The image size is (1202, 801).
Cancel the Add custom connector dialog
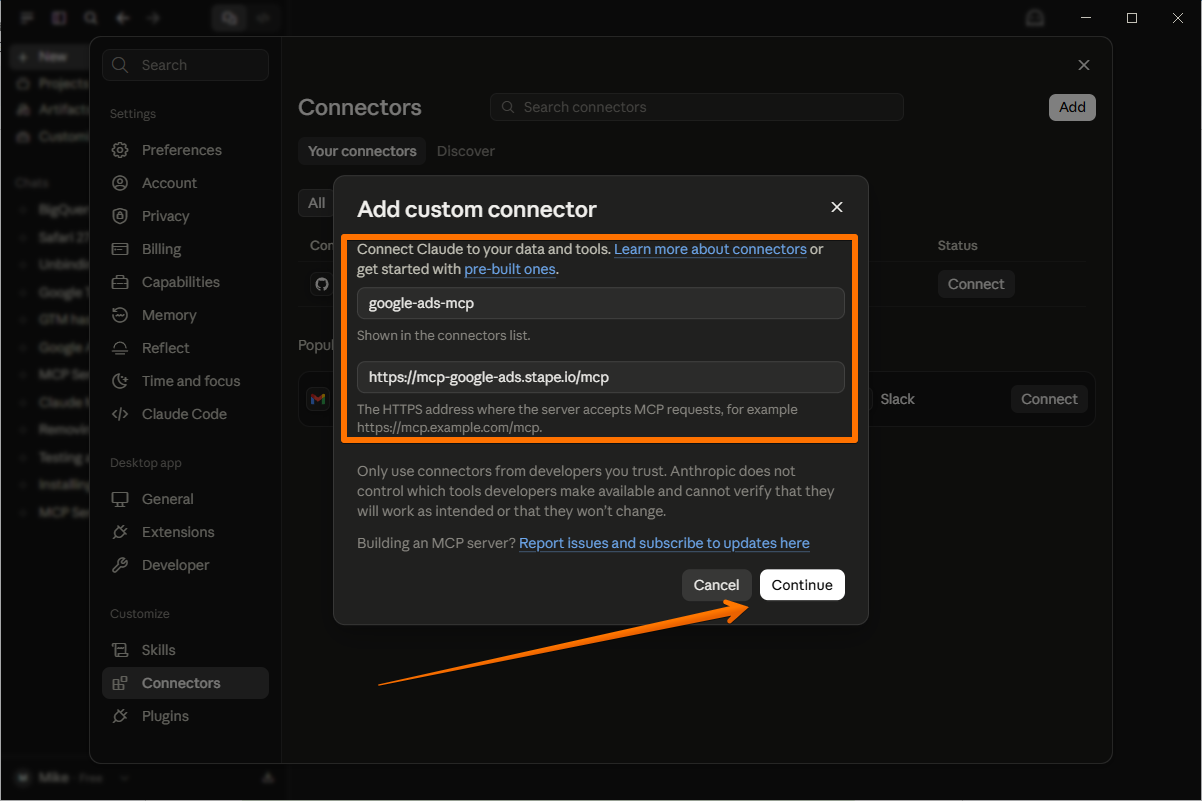tap(716, 585)
